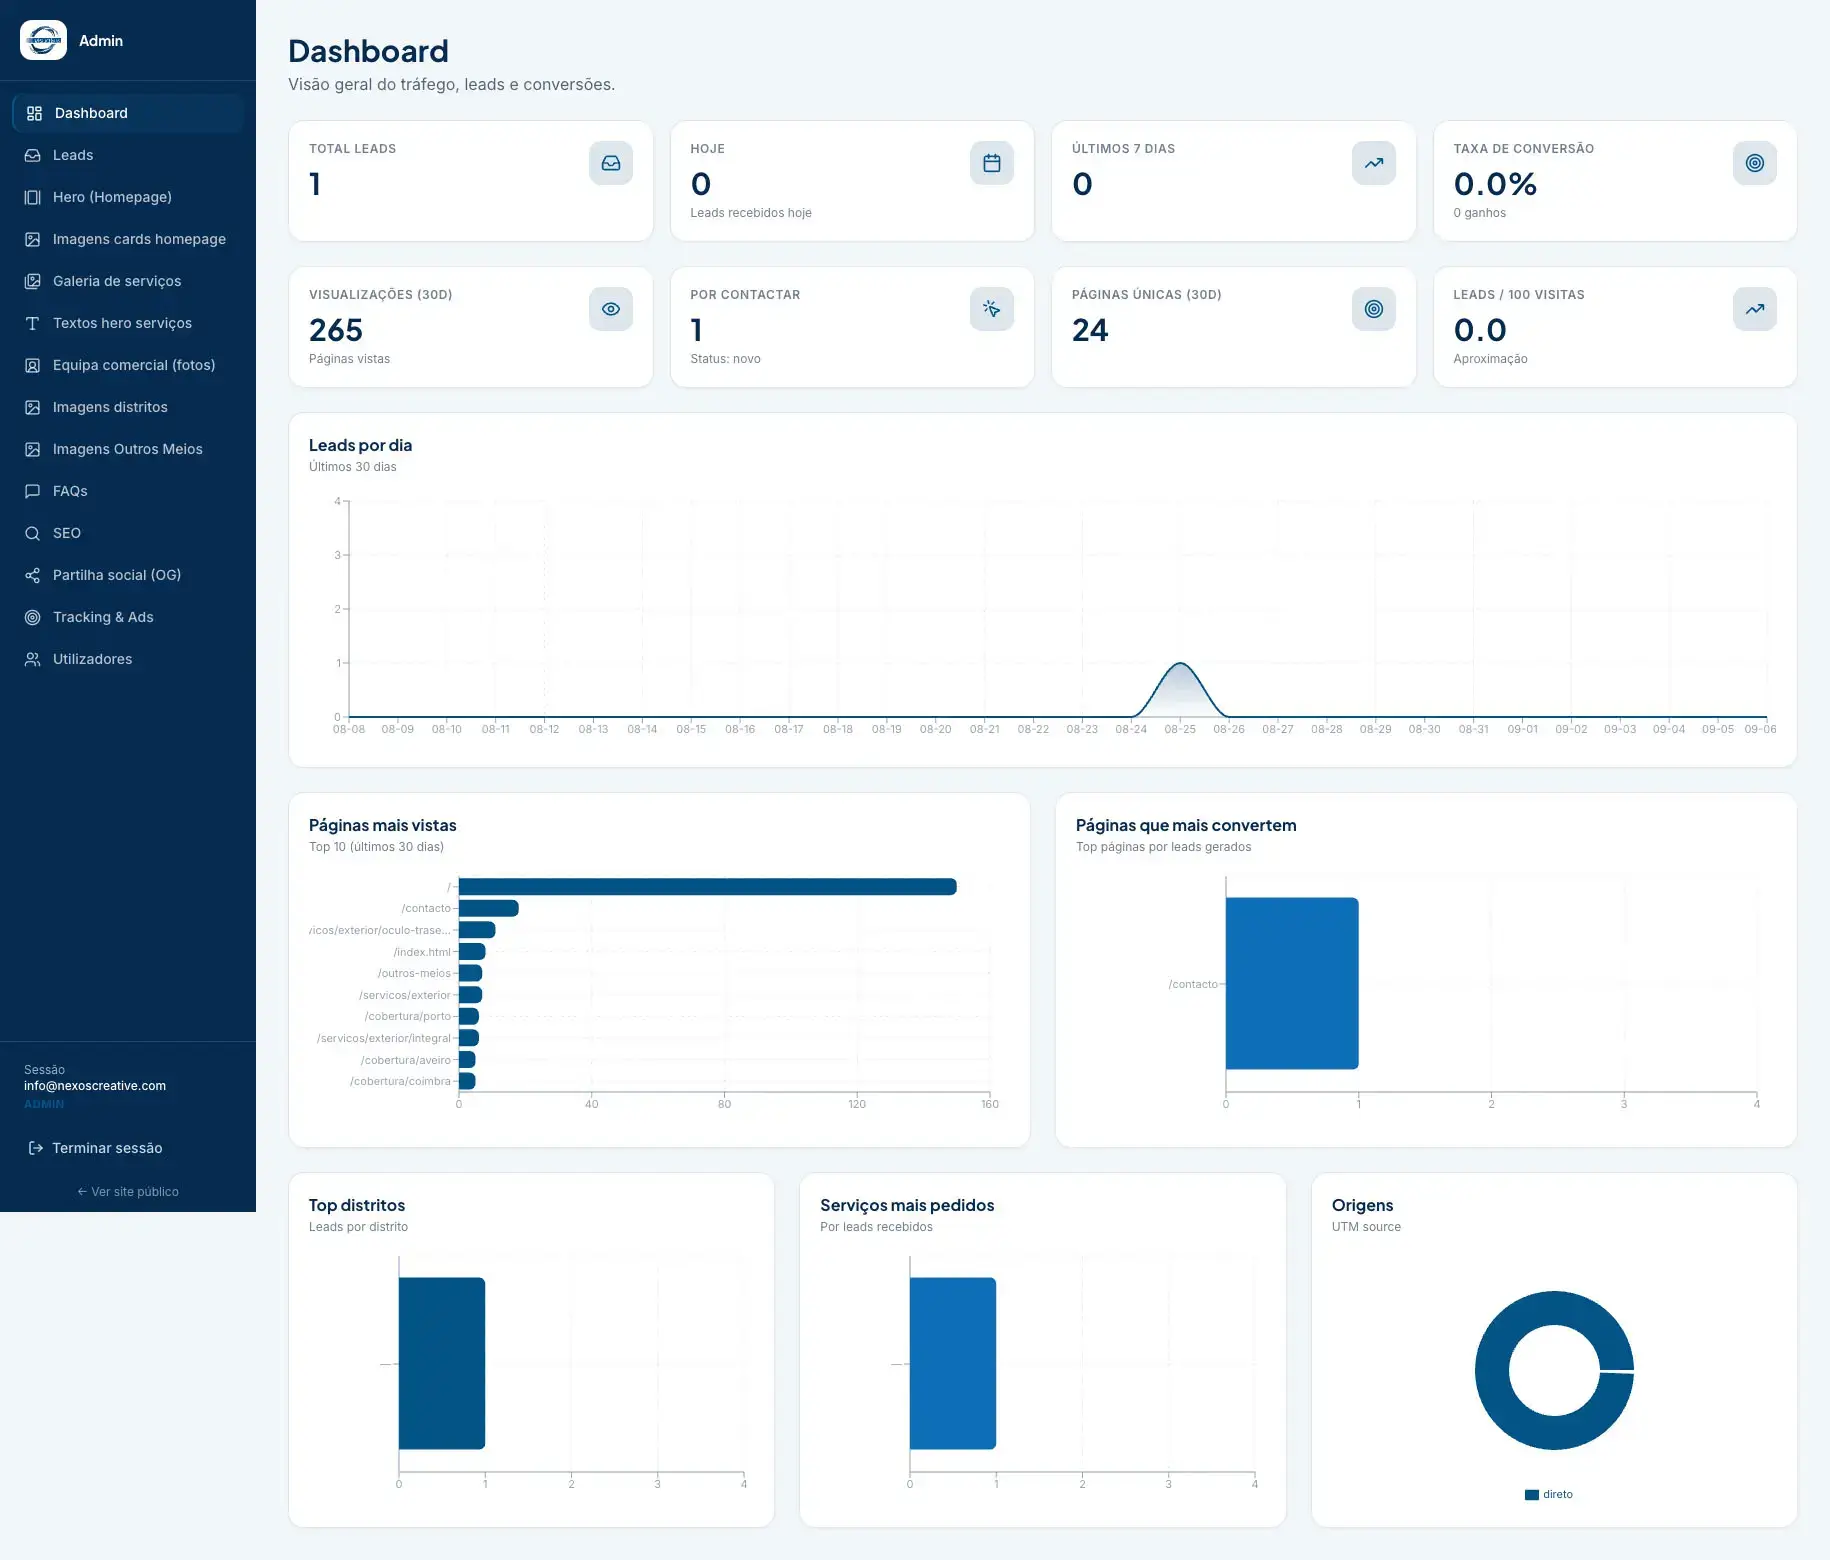Image resolution: width=1830 pixels, height=1560 pixels.
Task: Click the 'Status: novo' text
Action: 725,359
